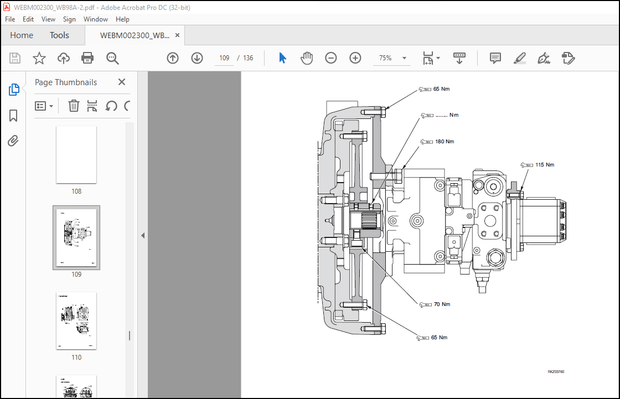Open Page Thumbnails sidebar icon
This screenshot has height=399, width=620.
tap(14, 90)
